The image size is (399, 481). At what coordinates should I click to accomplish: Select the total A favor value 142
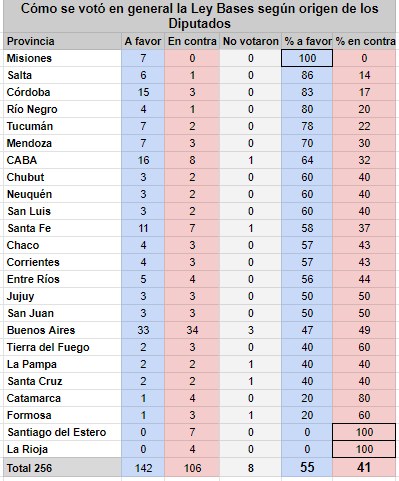[143, 468]
